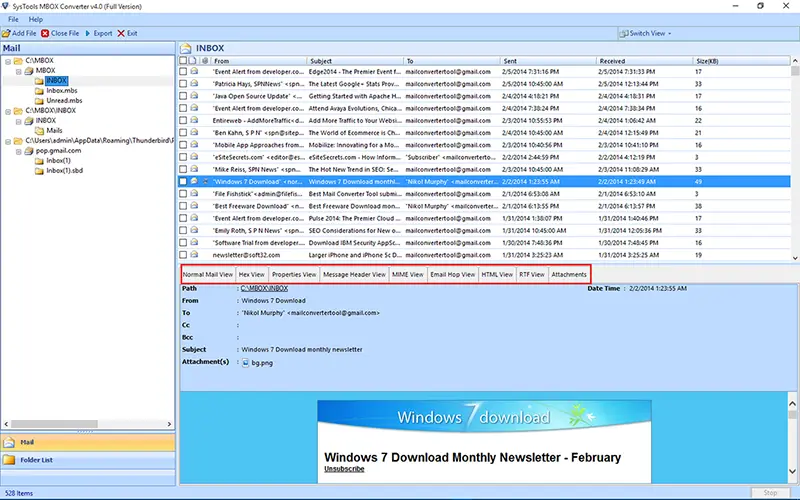This screenshot has height=500, width=800.
Task: Click envelope icon of Software Trial email
Action: [x=194, y=243]
